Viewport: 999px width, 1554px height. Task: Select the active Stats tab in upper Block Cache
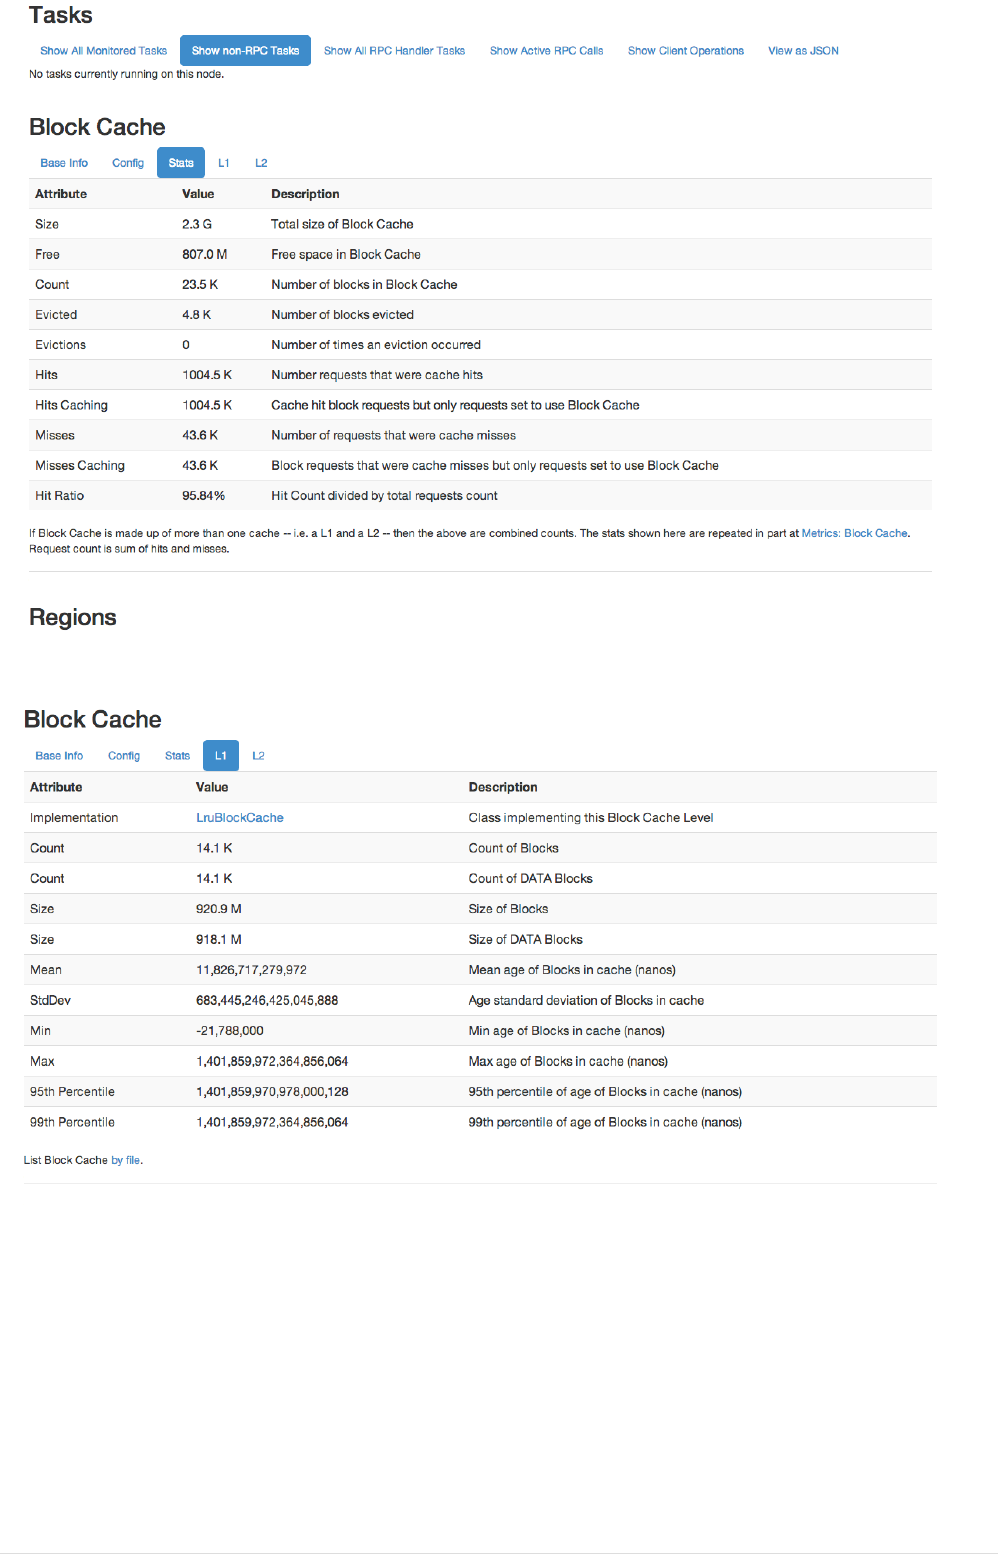[x=181, y=163]
